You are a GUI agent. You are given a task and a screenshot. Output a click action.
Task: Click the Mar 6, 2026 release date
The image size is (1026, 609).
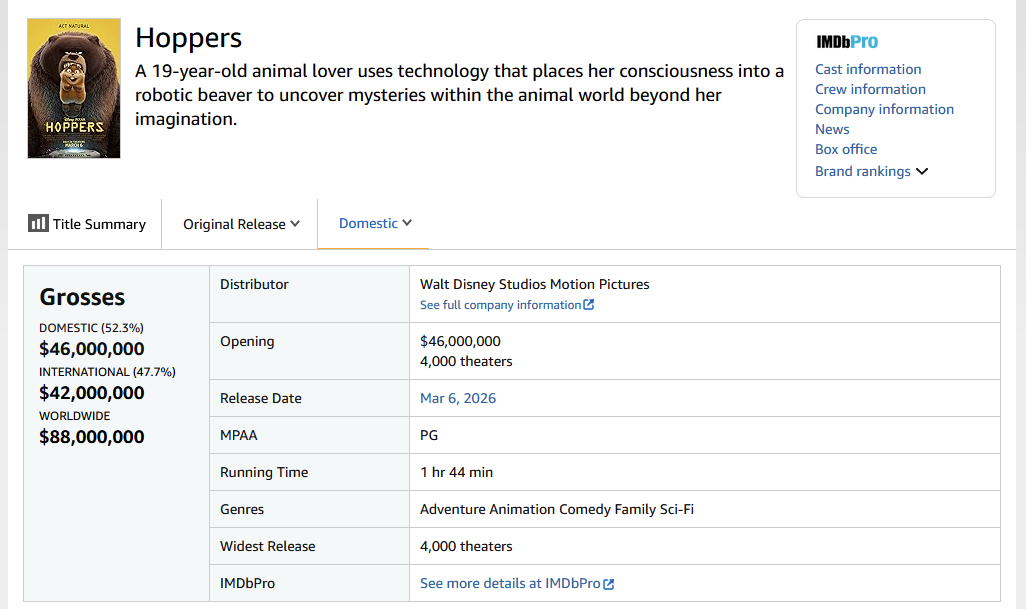(x=458, y=398)
